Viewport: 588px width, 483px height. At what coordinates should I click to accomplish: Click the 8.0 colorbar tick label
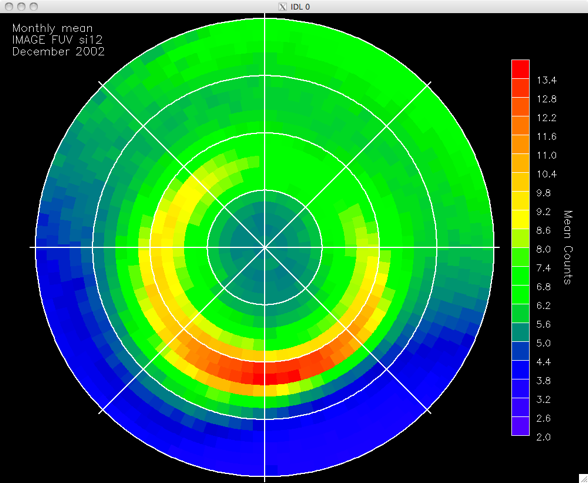coord(544,249)
